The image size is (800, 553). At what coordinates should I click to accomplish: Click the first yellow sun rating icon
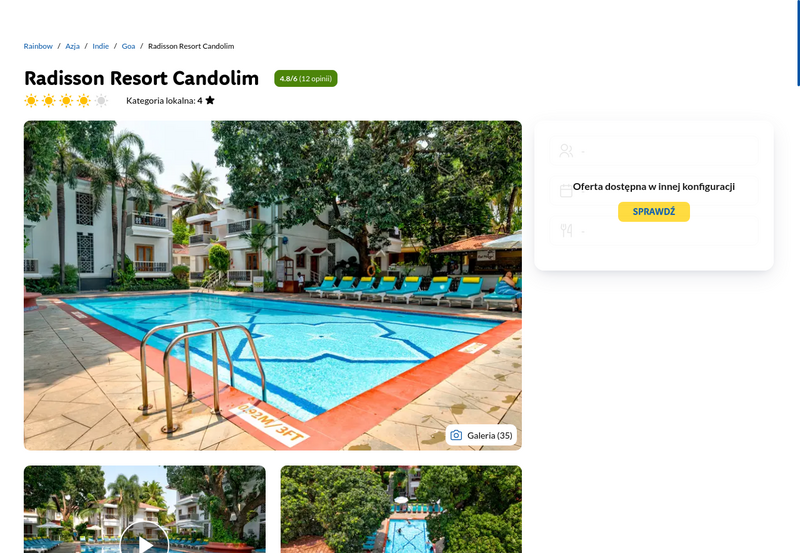tap(31, 100)
